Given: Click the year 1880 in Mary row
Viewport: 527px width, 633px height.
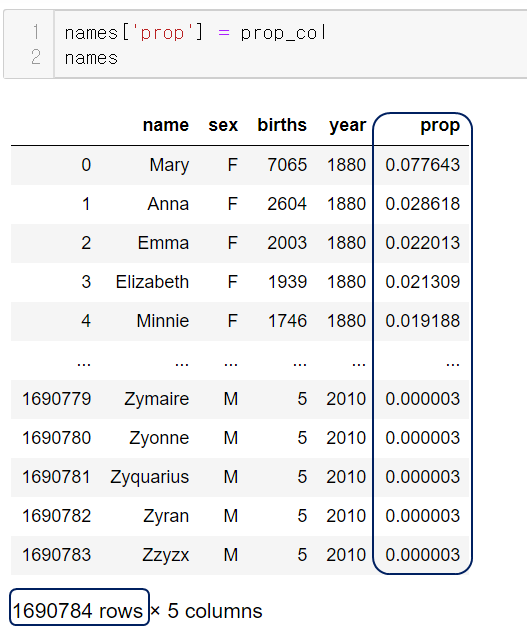Looking at the screenshot, I should [346, 165].
